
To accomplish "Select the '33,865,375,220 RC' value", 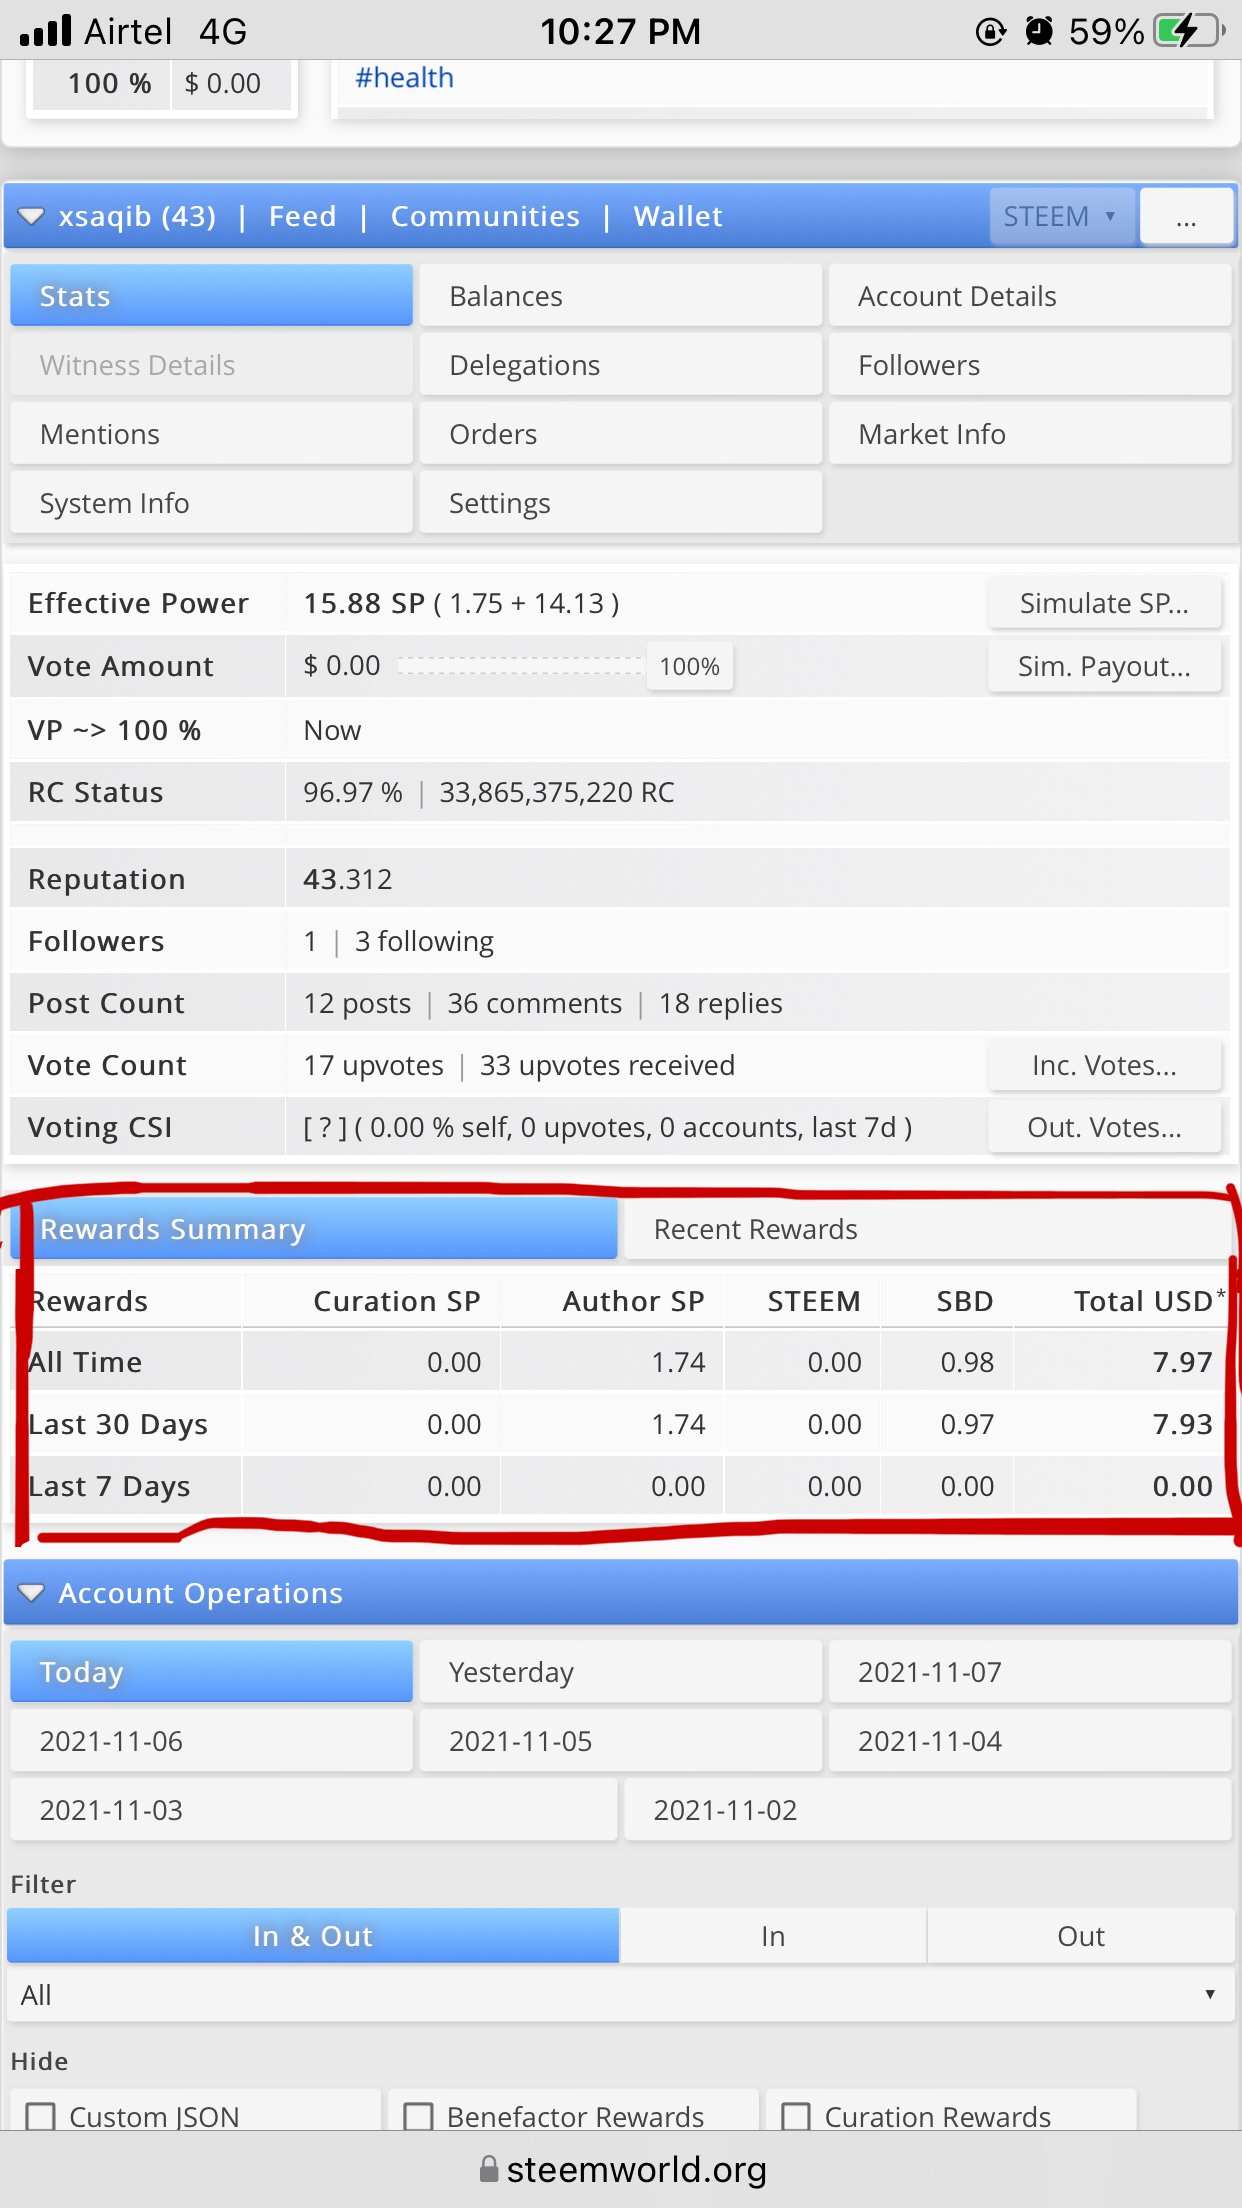I will pos(557,792).
